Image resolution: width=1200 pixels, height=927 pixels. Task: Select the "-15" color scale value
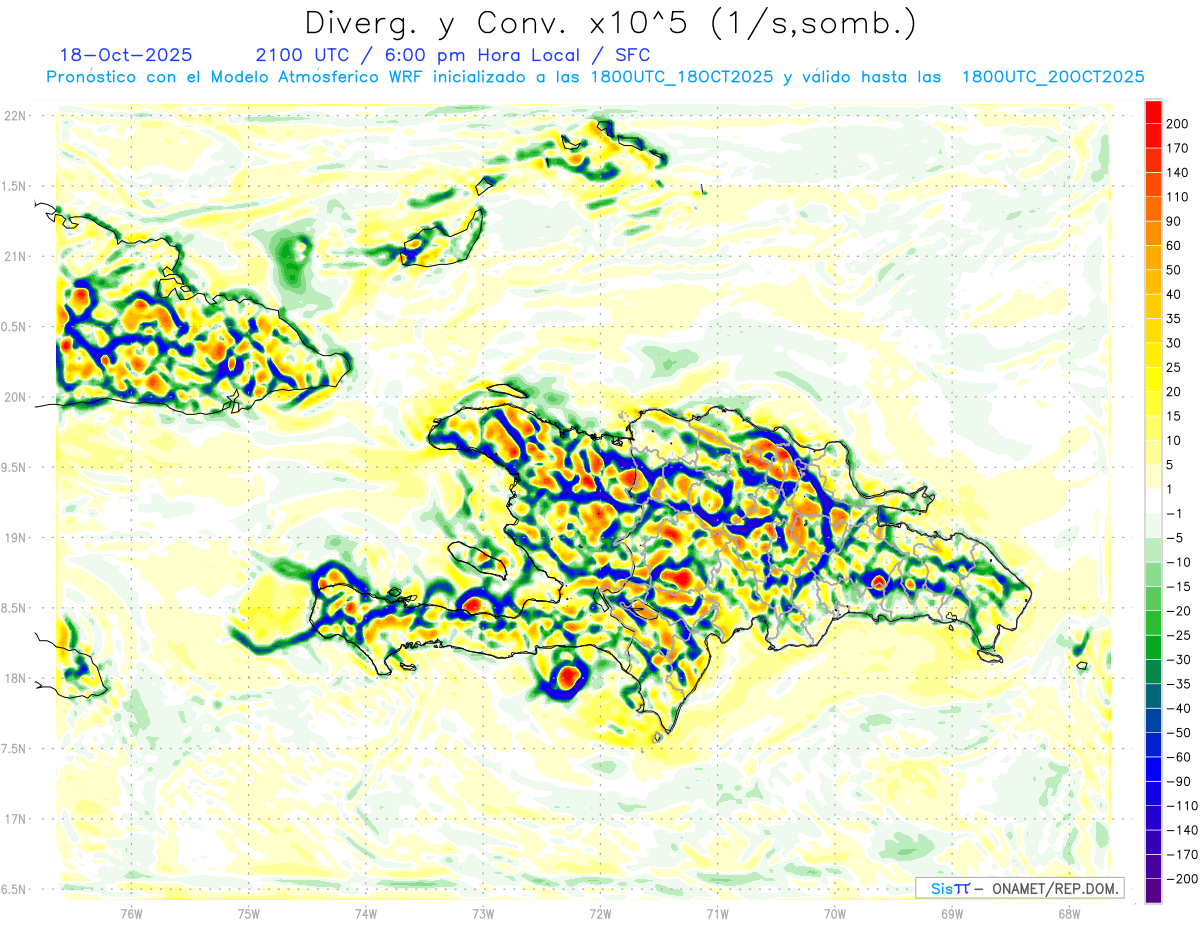pos(1177,586)
